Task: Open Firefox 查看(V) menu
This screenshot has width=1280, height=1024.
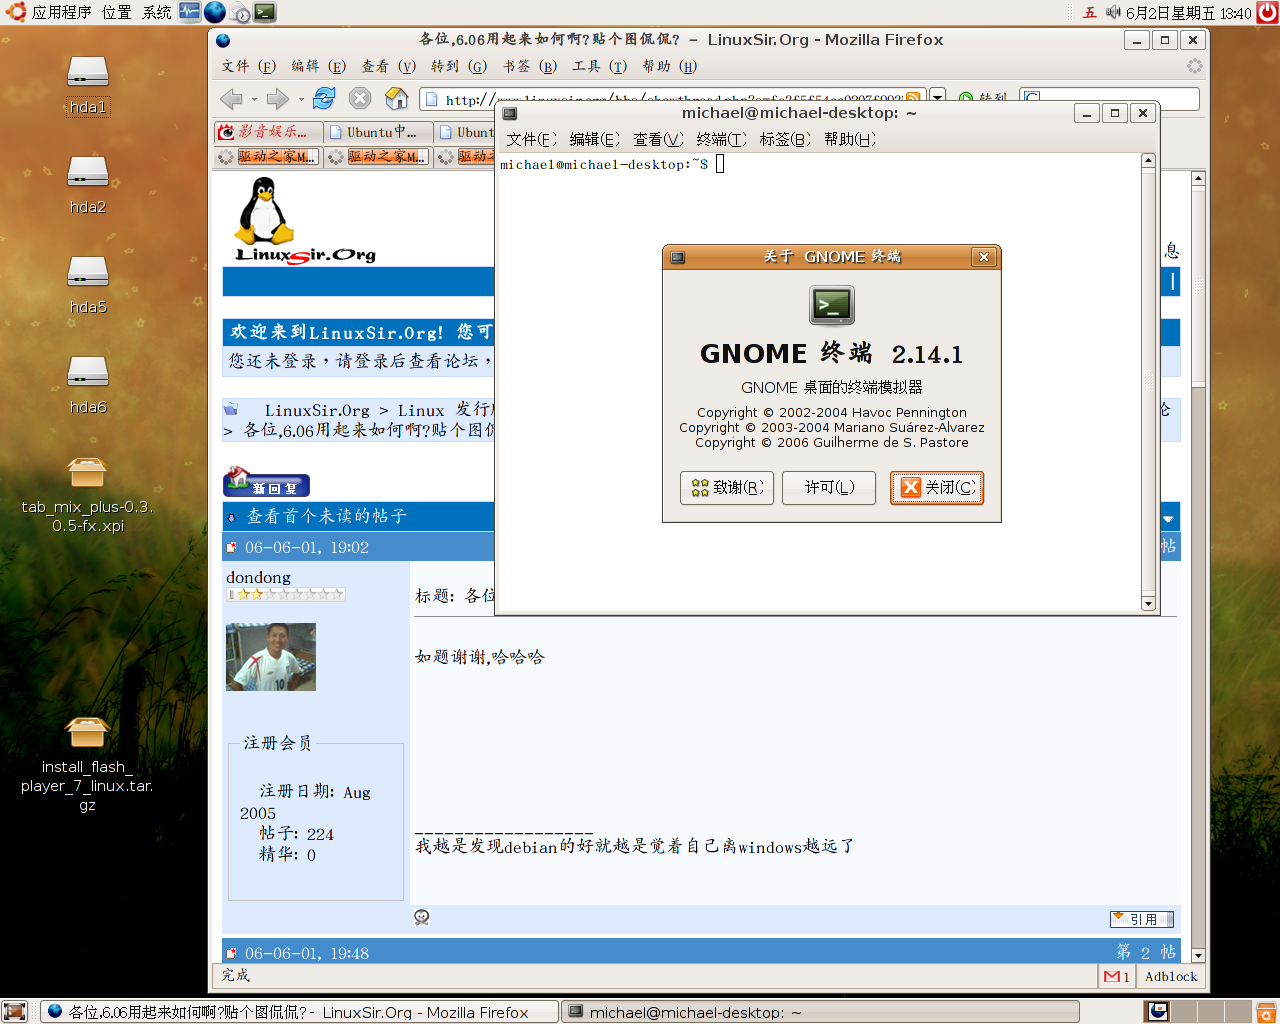Action: pos(388,66)
